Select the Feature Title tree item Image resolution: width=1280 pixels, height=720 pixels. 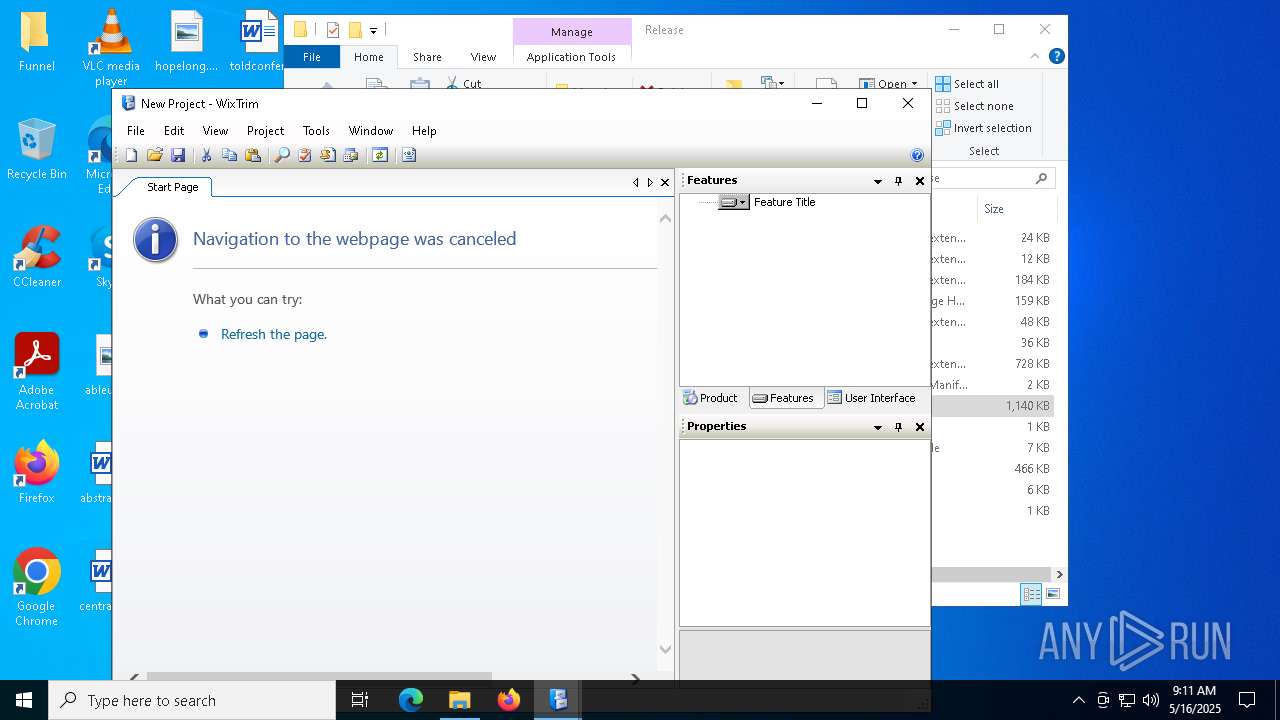784,202
